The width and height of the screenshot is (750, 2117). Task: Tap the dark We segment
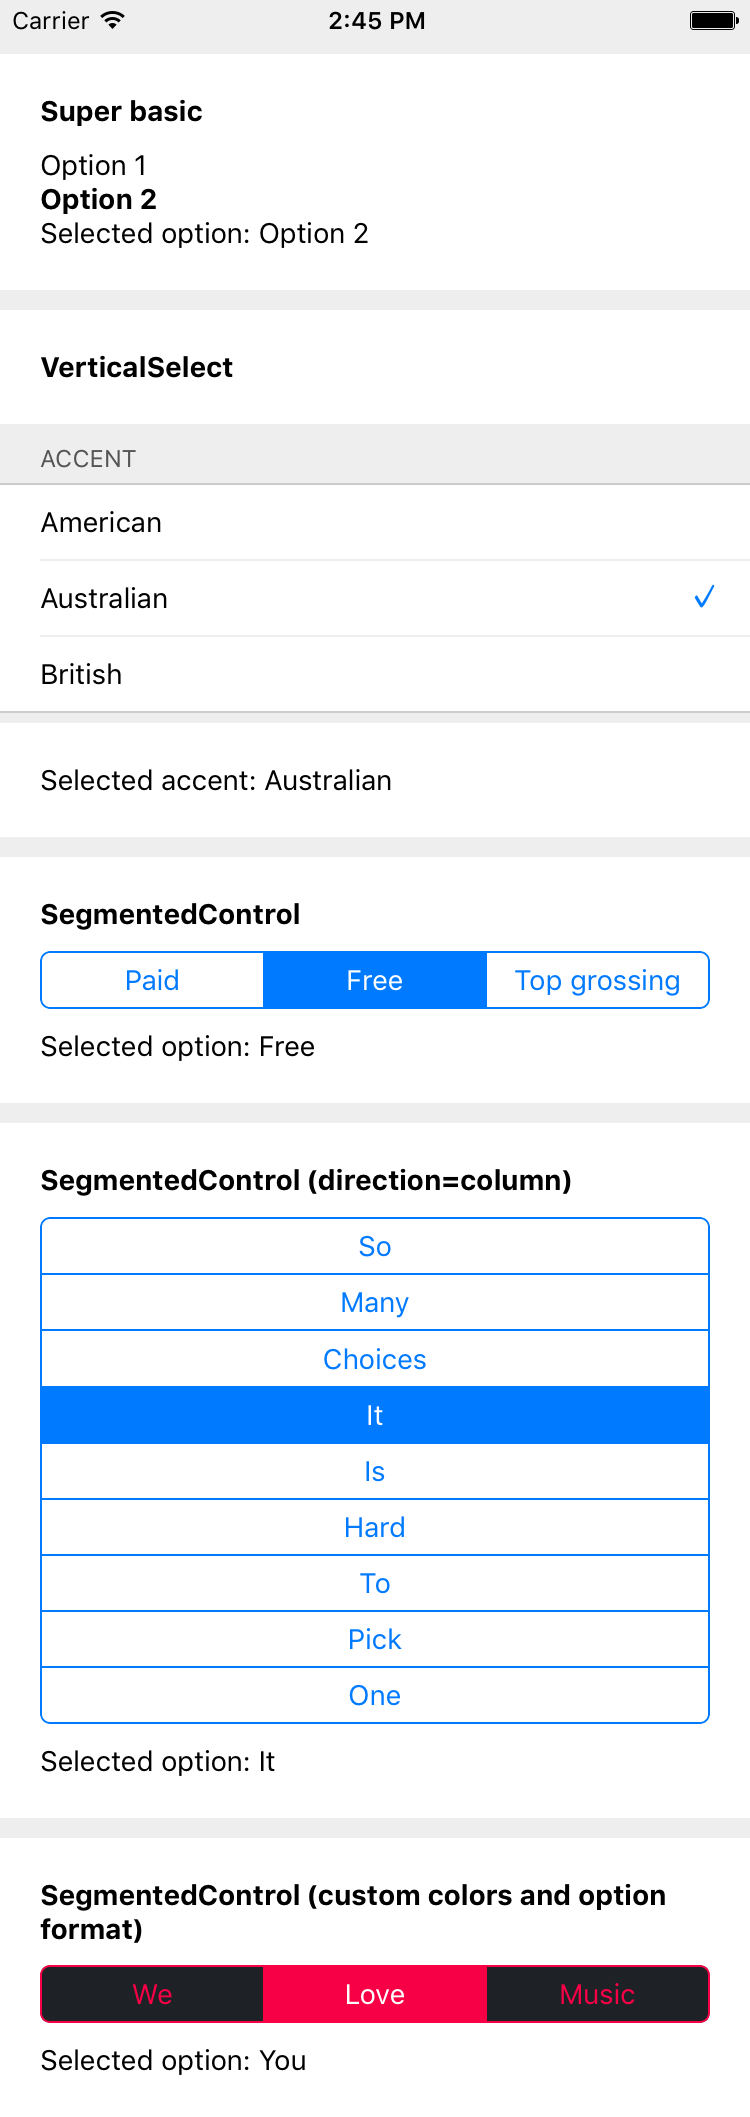point(152,1994)
